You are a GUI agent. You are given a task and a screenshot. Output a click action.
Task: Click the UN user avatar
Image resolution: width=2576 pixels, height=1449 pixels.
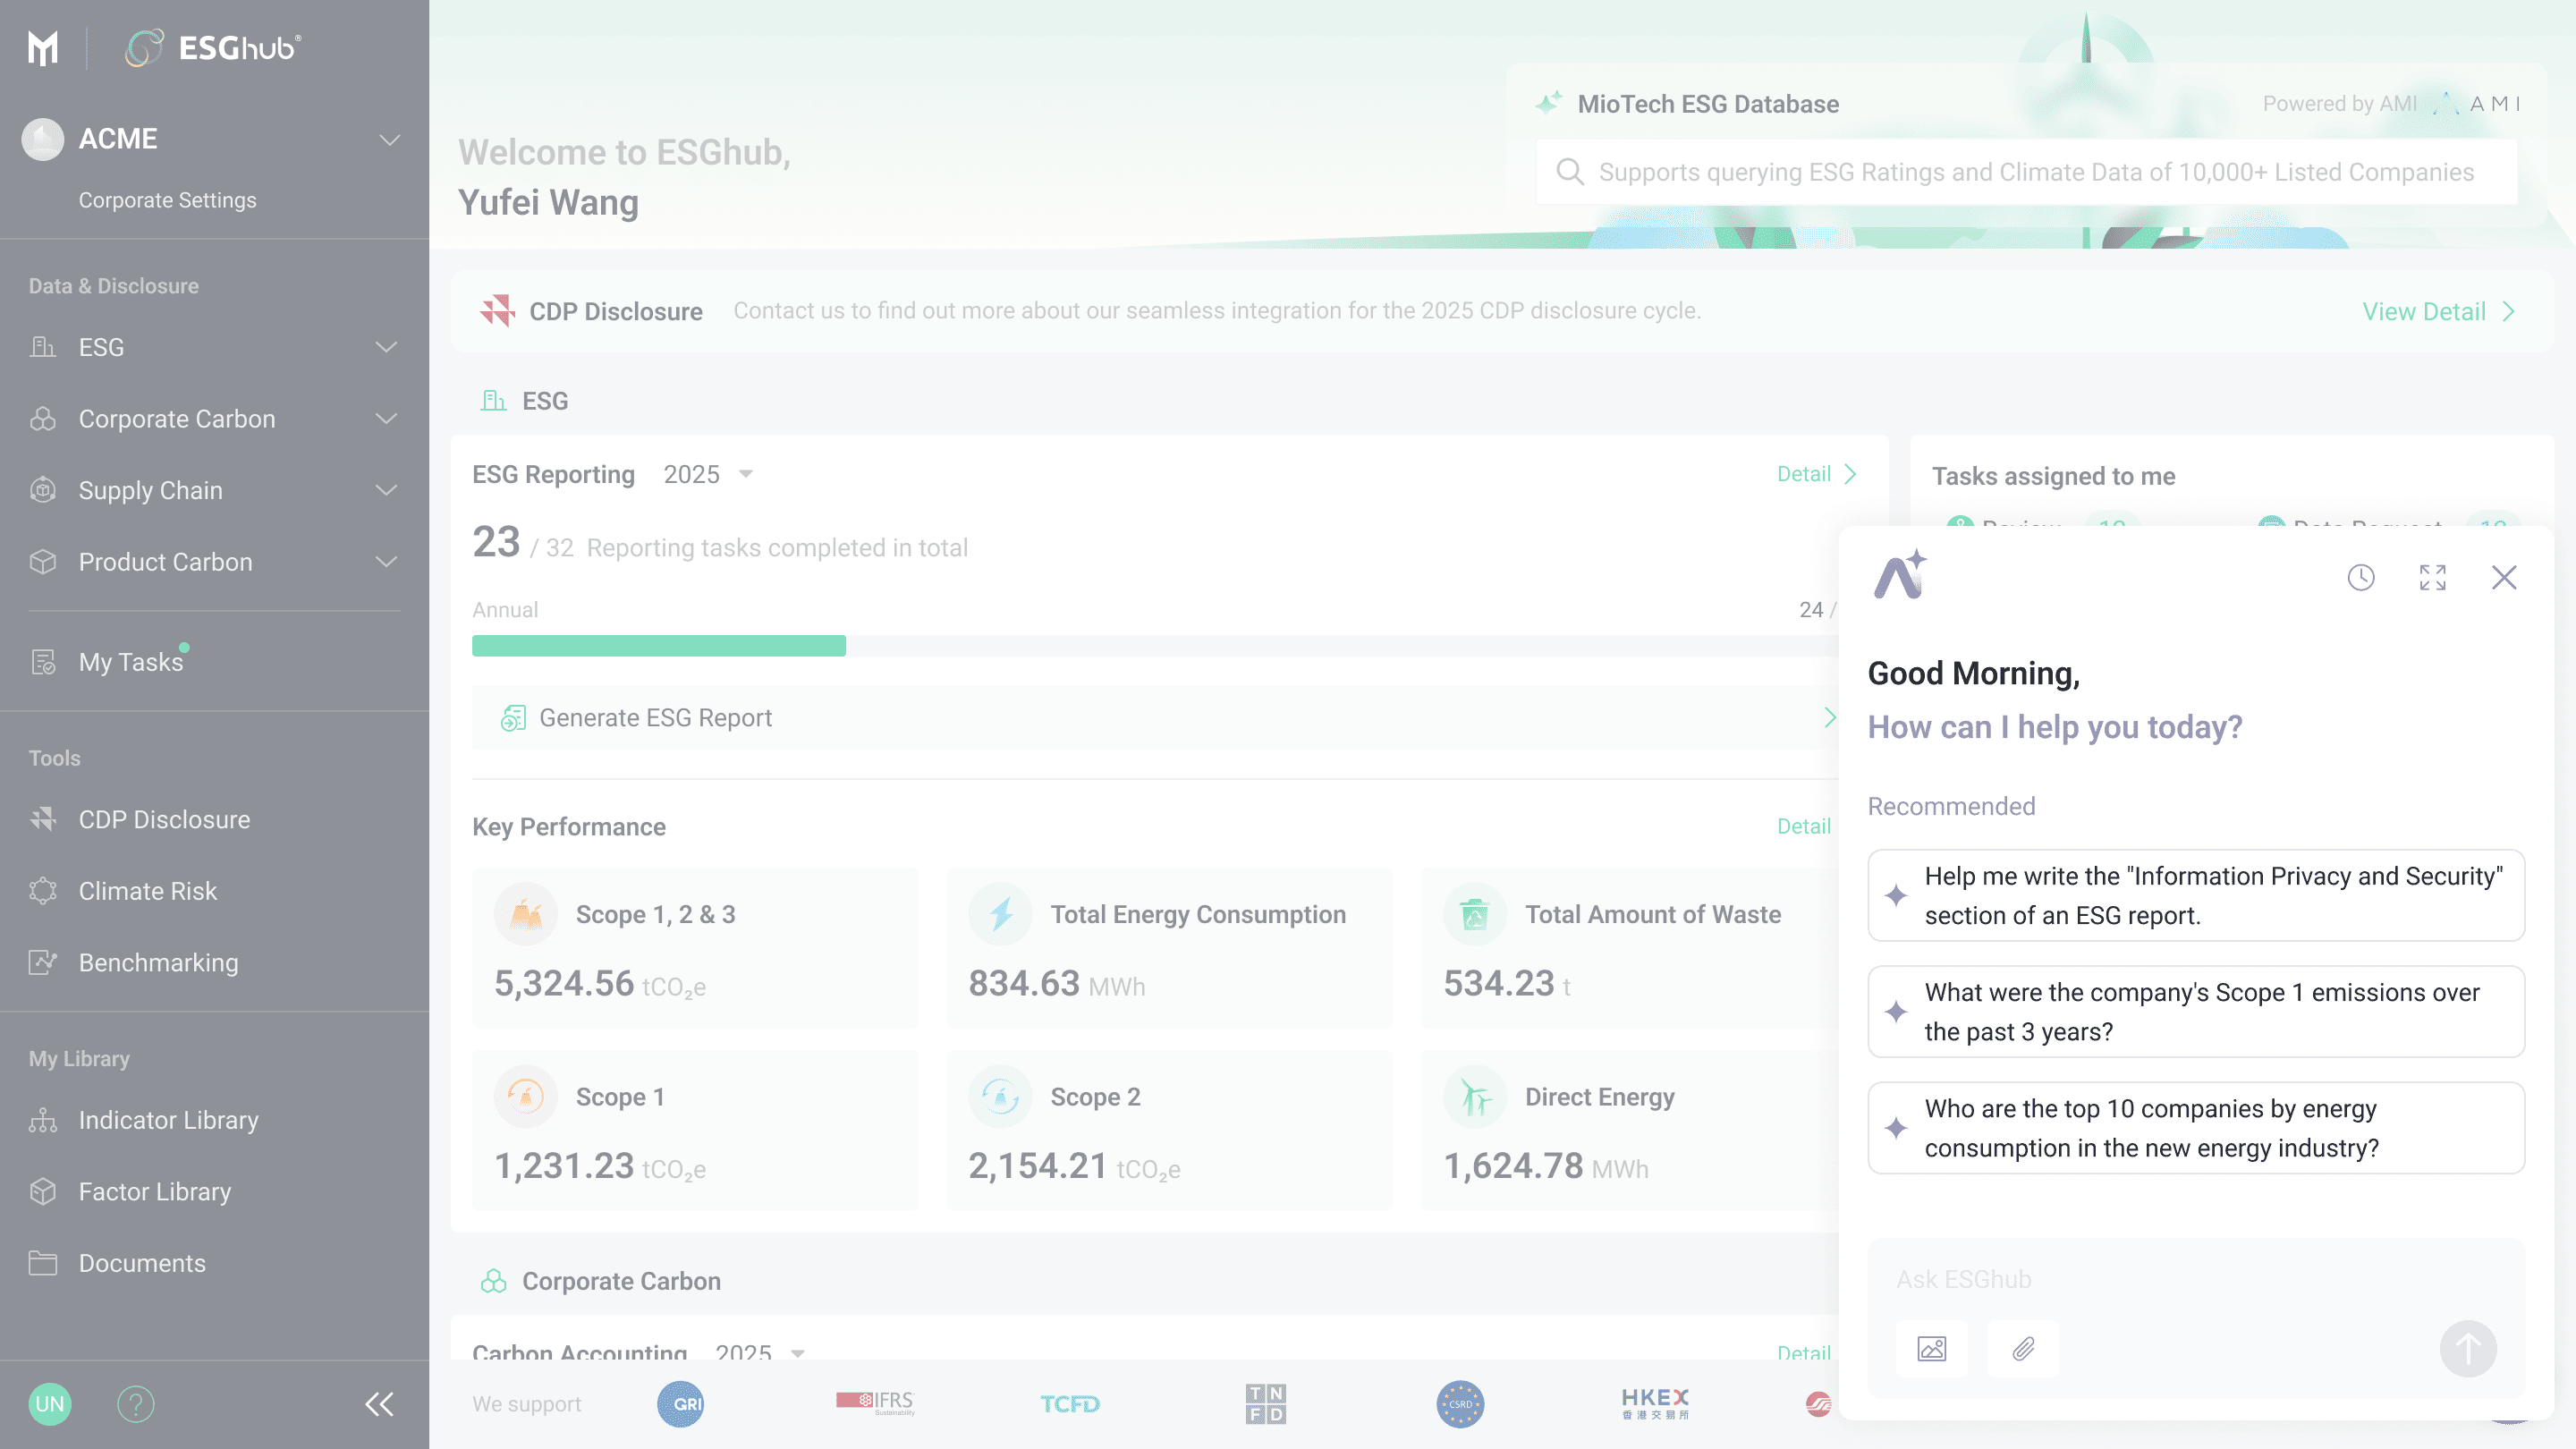pyautogui.click(x=50, y=1405)
